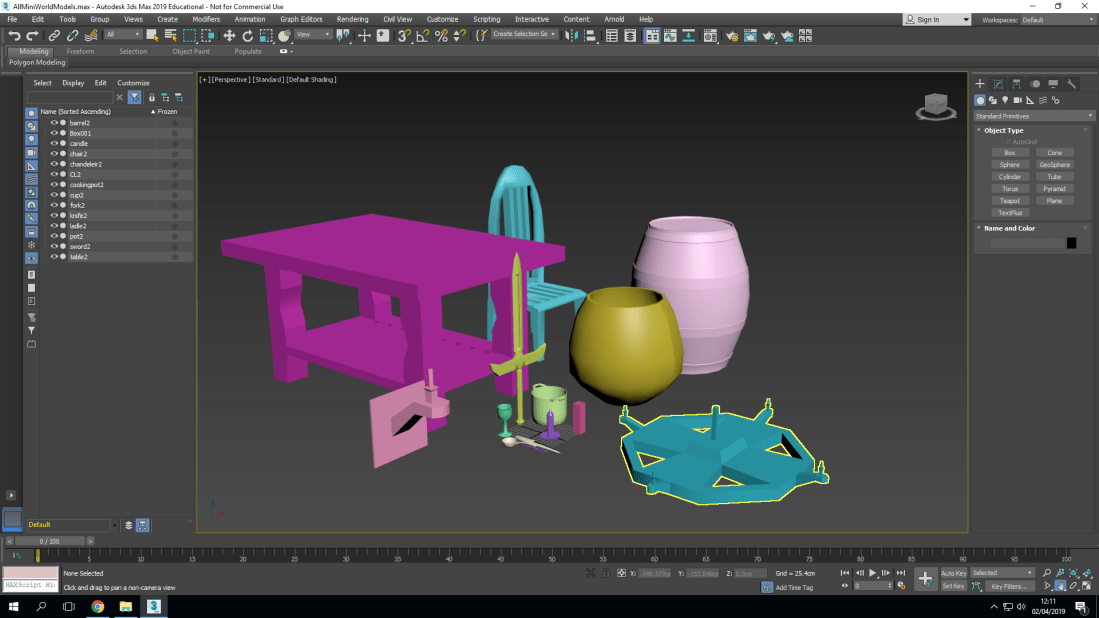Click the Undo icon in the toolbar

[x=15, y=36]
